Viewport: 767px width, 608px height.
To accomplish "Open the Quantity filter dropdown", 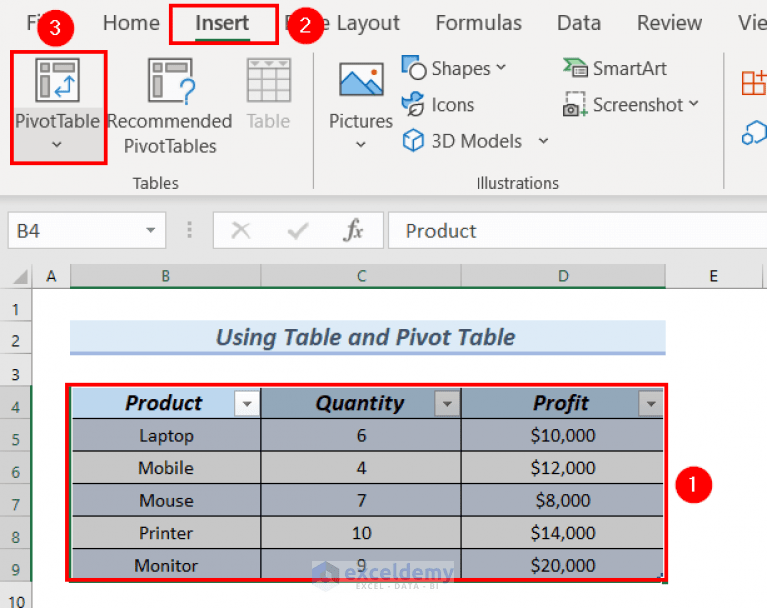I will coord(447,404).
